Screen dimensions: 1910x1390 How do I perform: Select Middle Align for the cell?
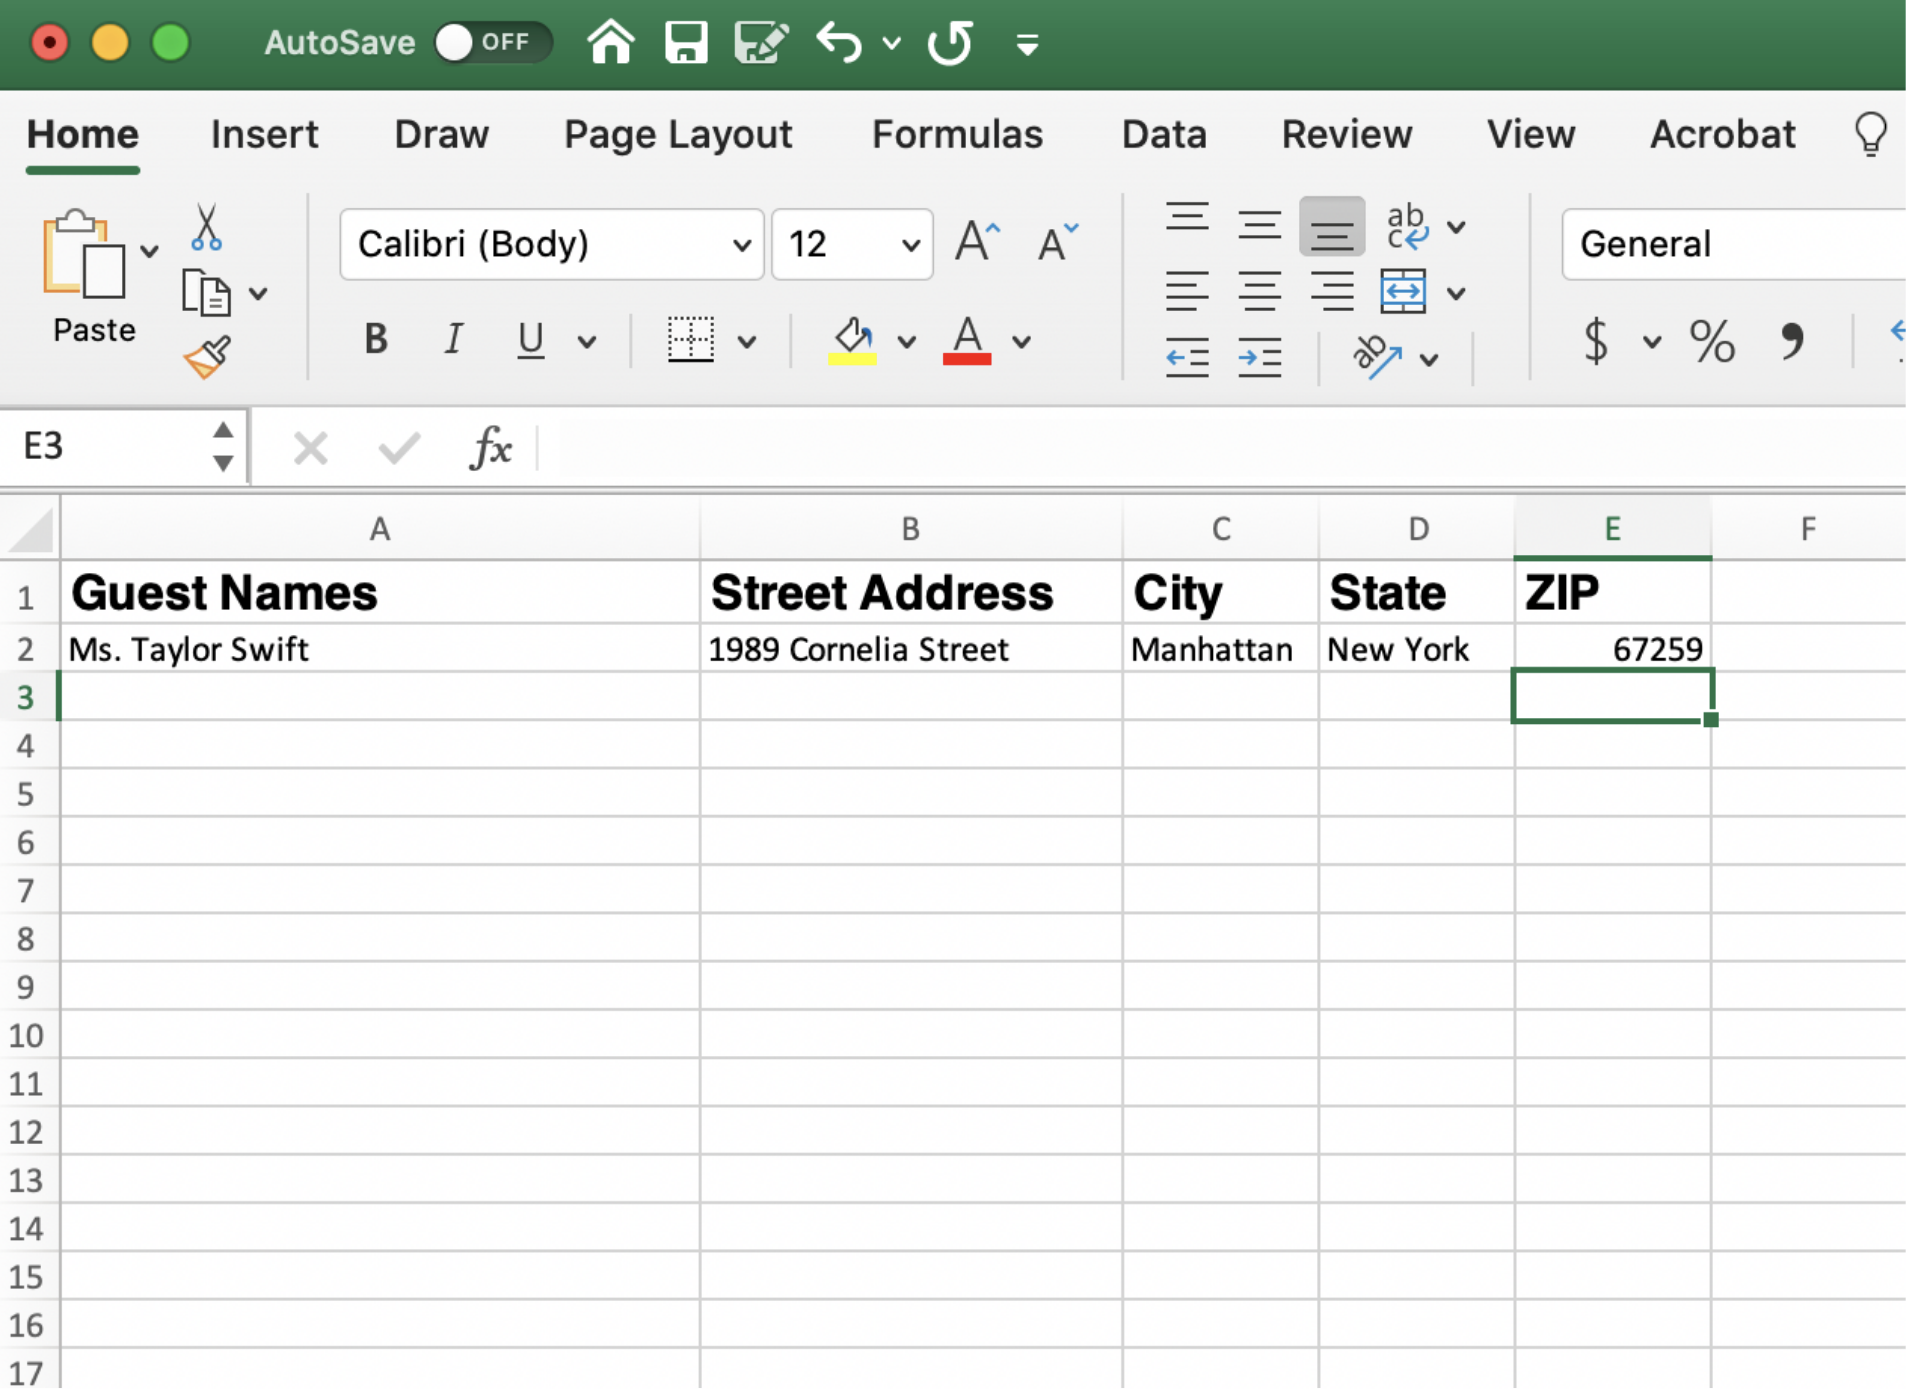click(x=1259, y=225)
